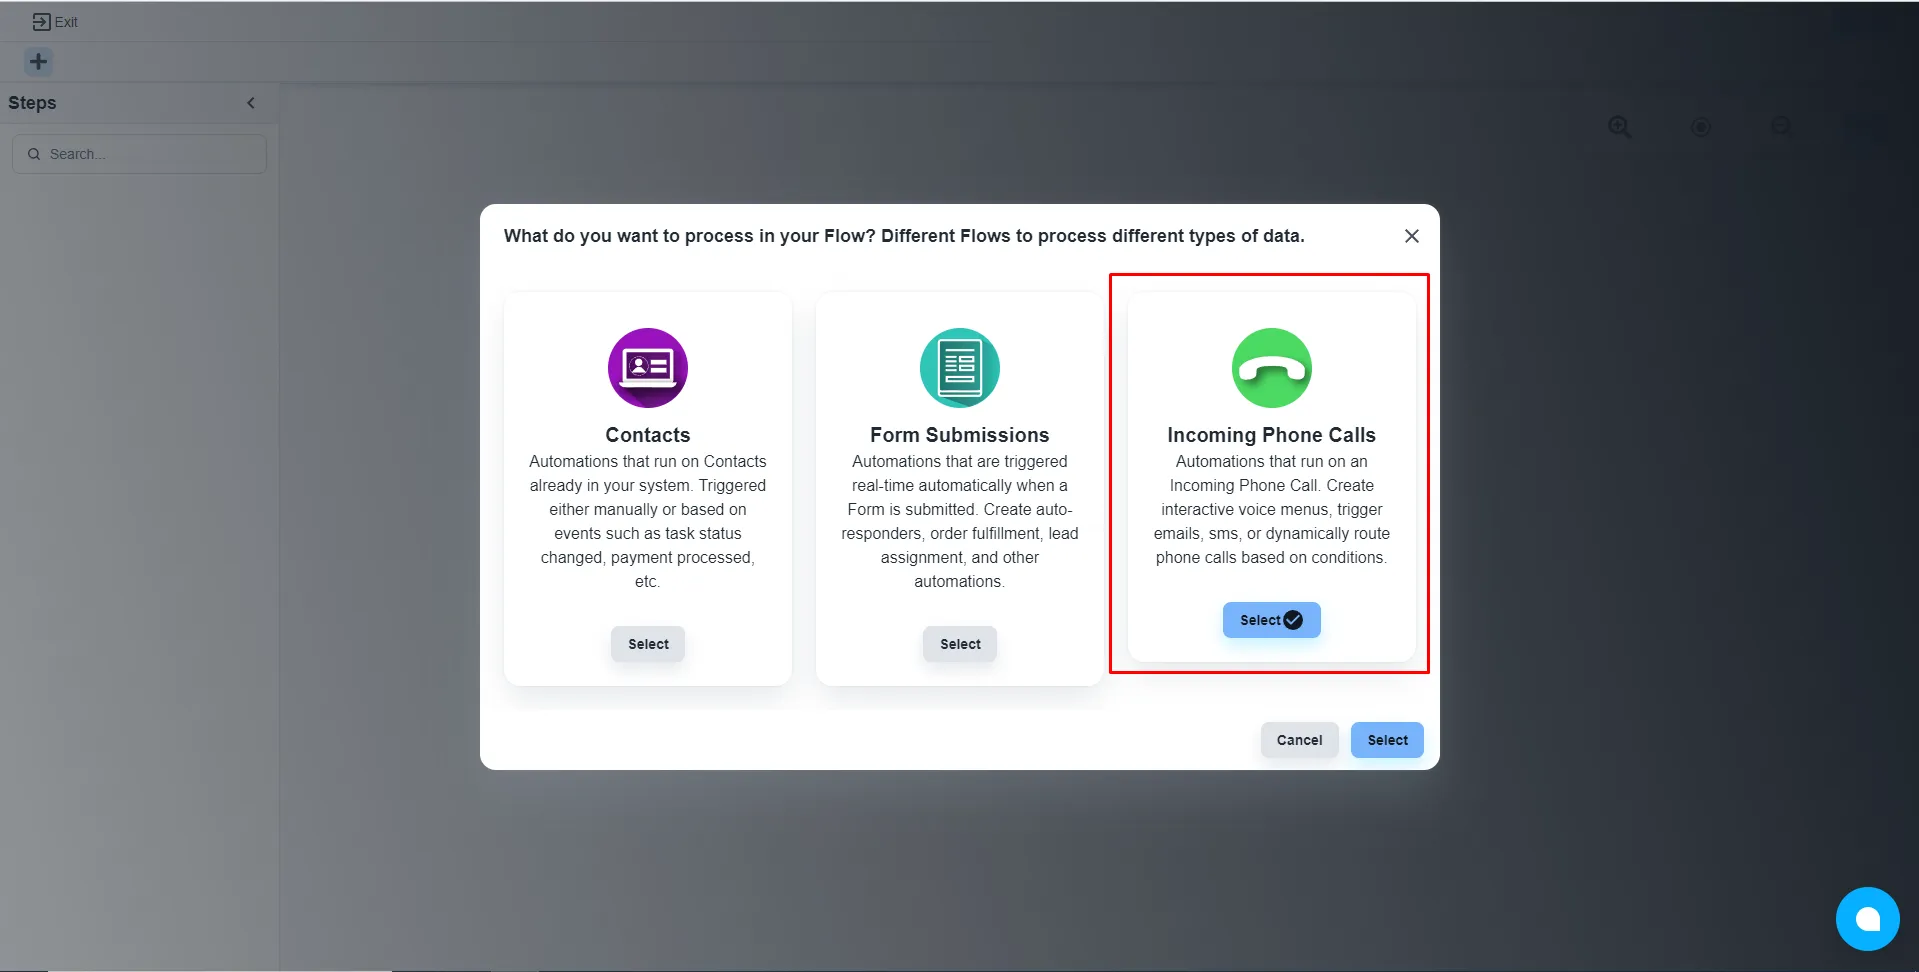Click the Contacts heading text
This screenshot has height=972, width=1919.
click(648, 435)
